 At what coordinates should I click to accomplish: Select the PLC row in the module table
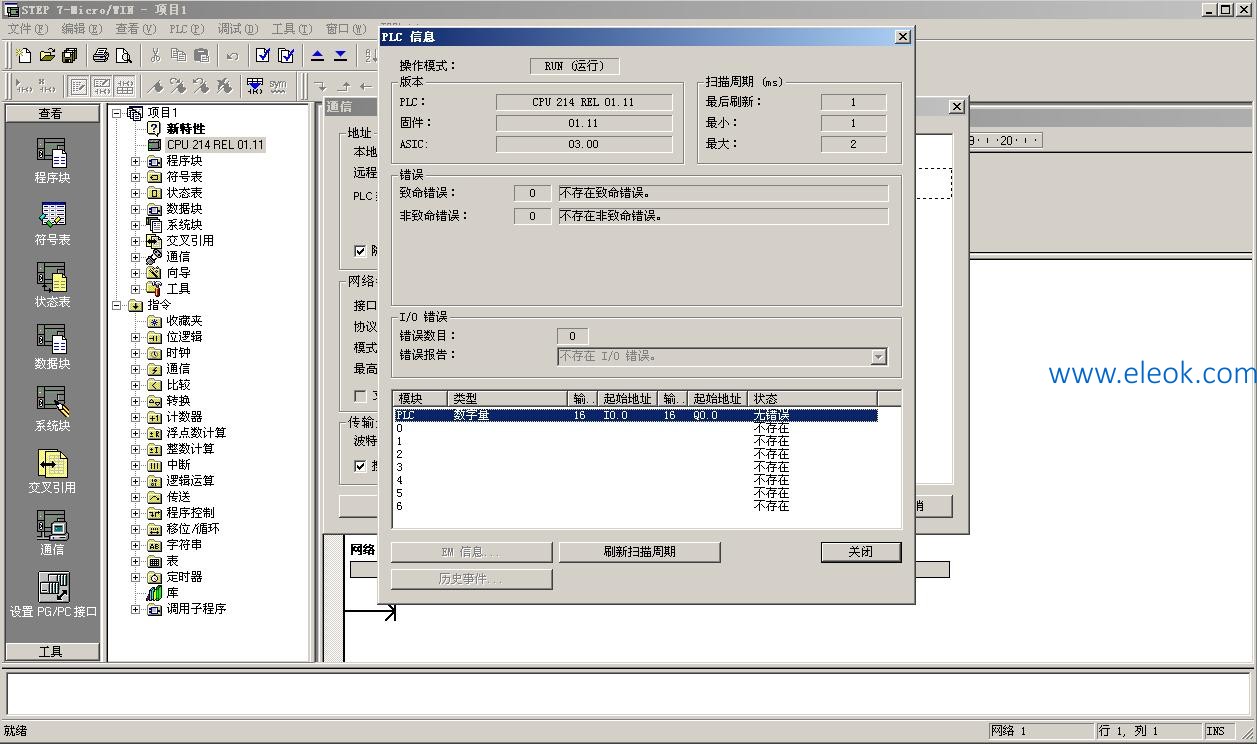(x=636, y=415)
